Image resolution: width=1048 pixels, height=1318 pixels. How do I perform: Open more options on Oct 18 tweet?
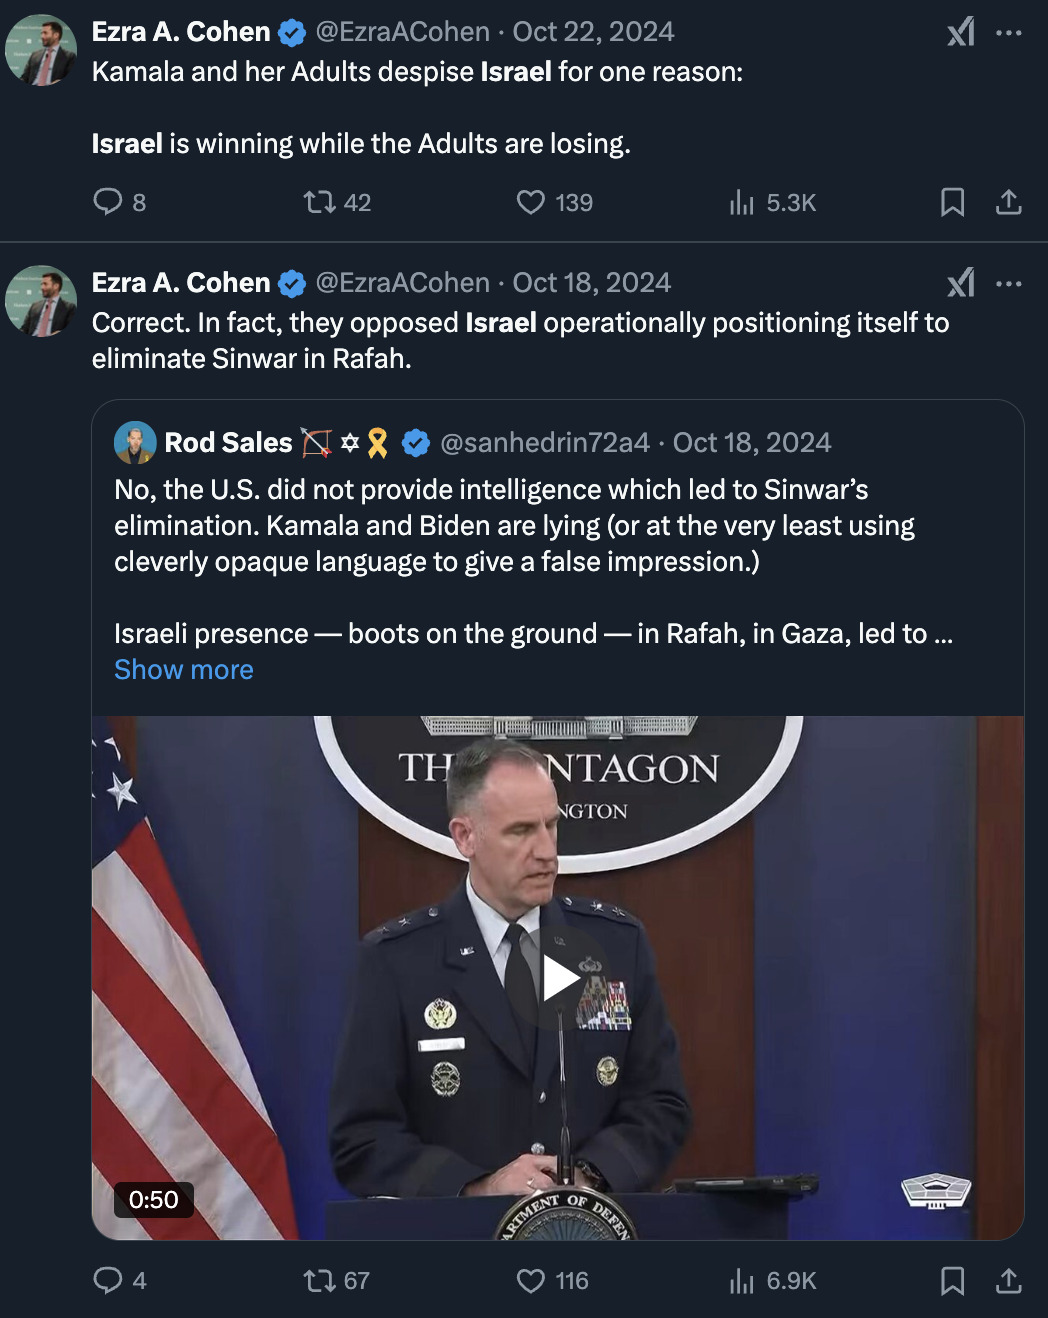1009,284
